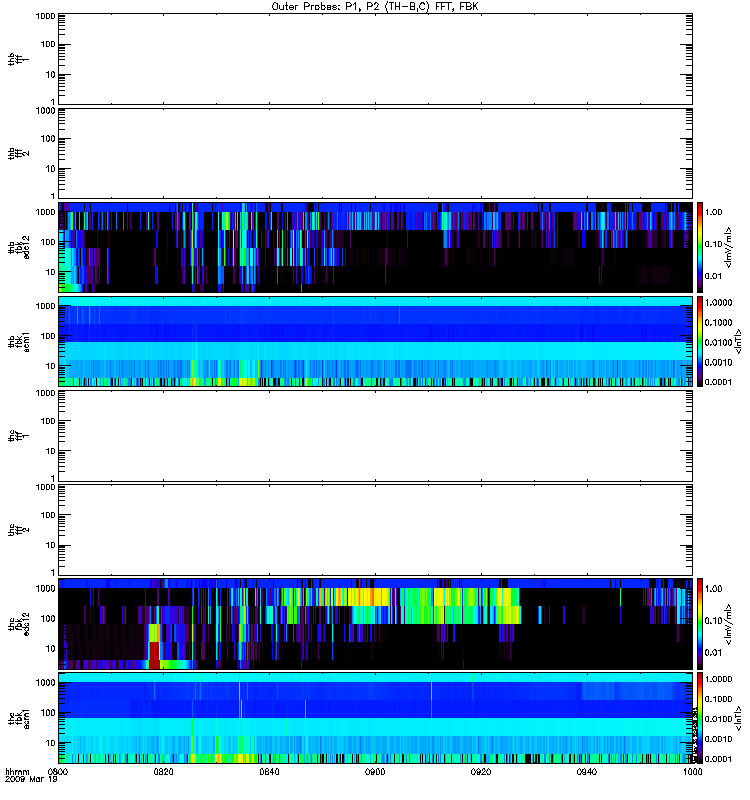Click the "thc fff 2" y-axis label
This screenshot has width=750, height=800.
[x=18, y=530]
